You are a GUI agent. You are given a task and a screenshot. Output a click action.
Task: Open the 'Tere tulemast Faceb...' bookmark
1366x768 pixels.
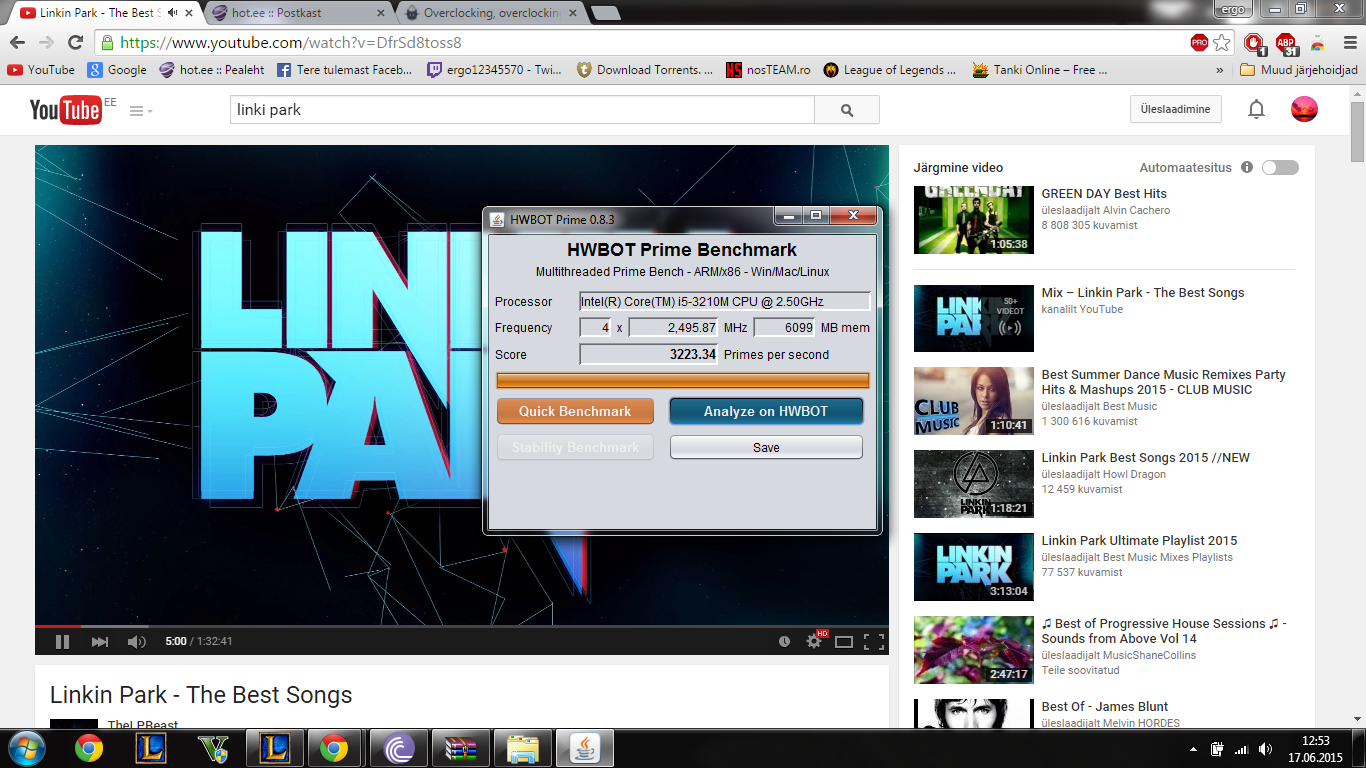click(x=344, y=70)
